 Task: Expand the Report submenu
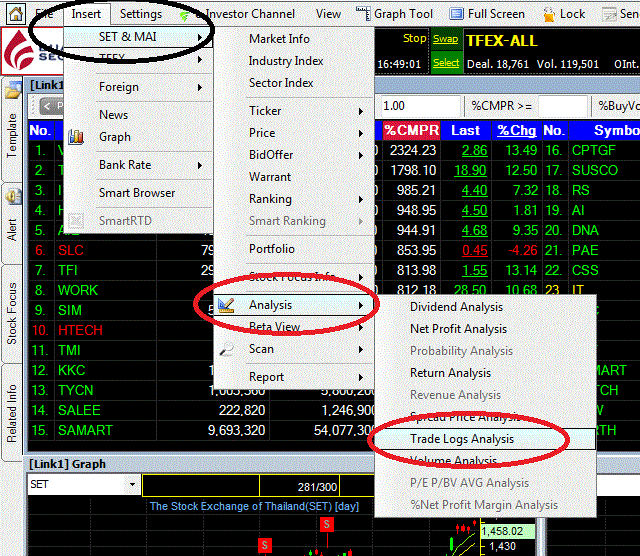[x=294, y=377]
